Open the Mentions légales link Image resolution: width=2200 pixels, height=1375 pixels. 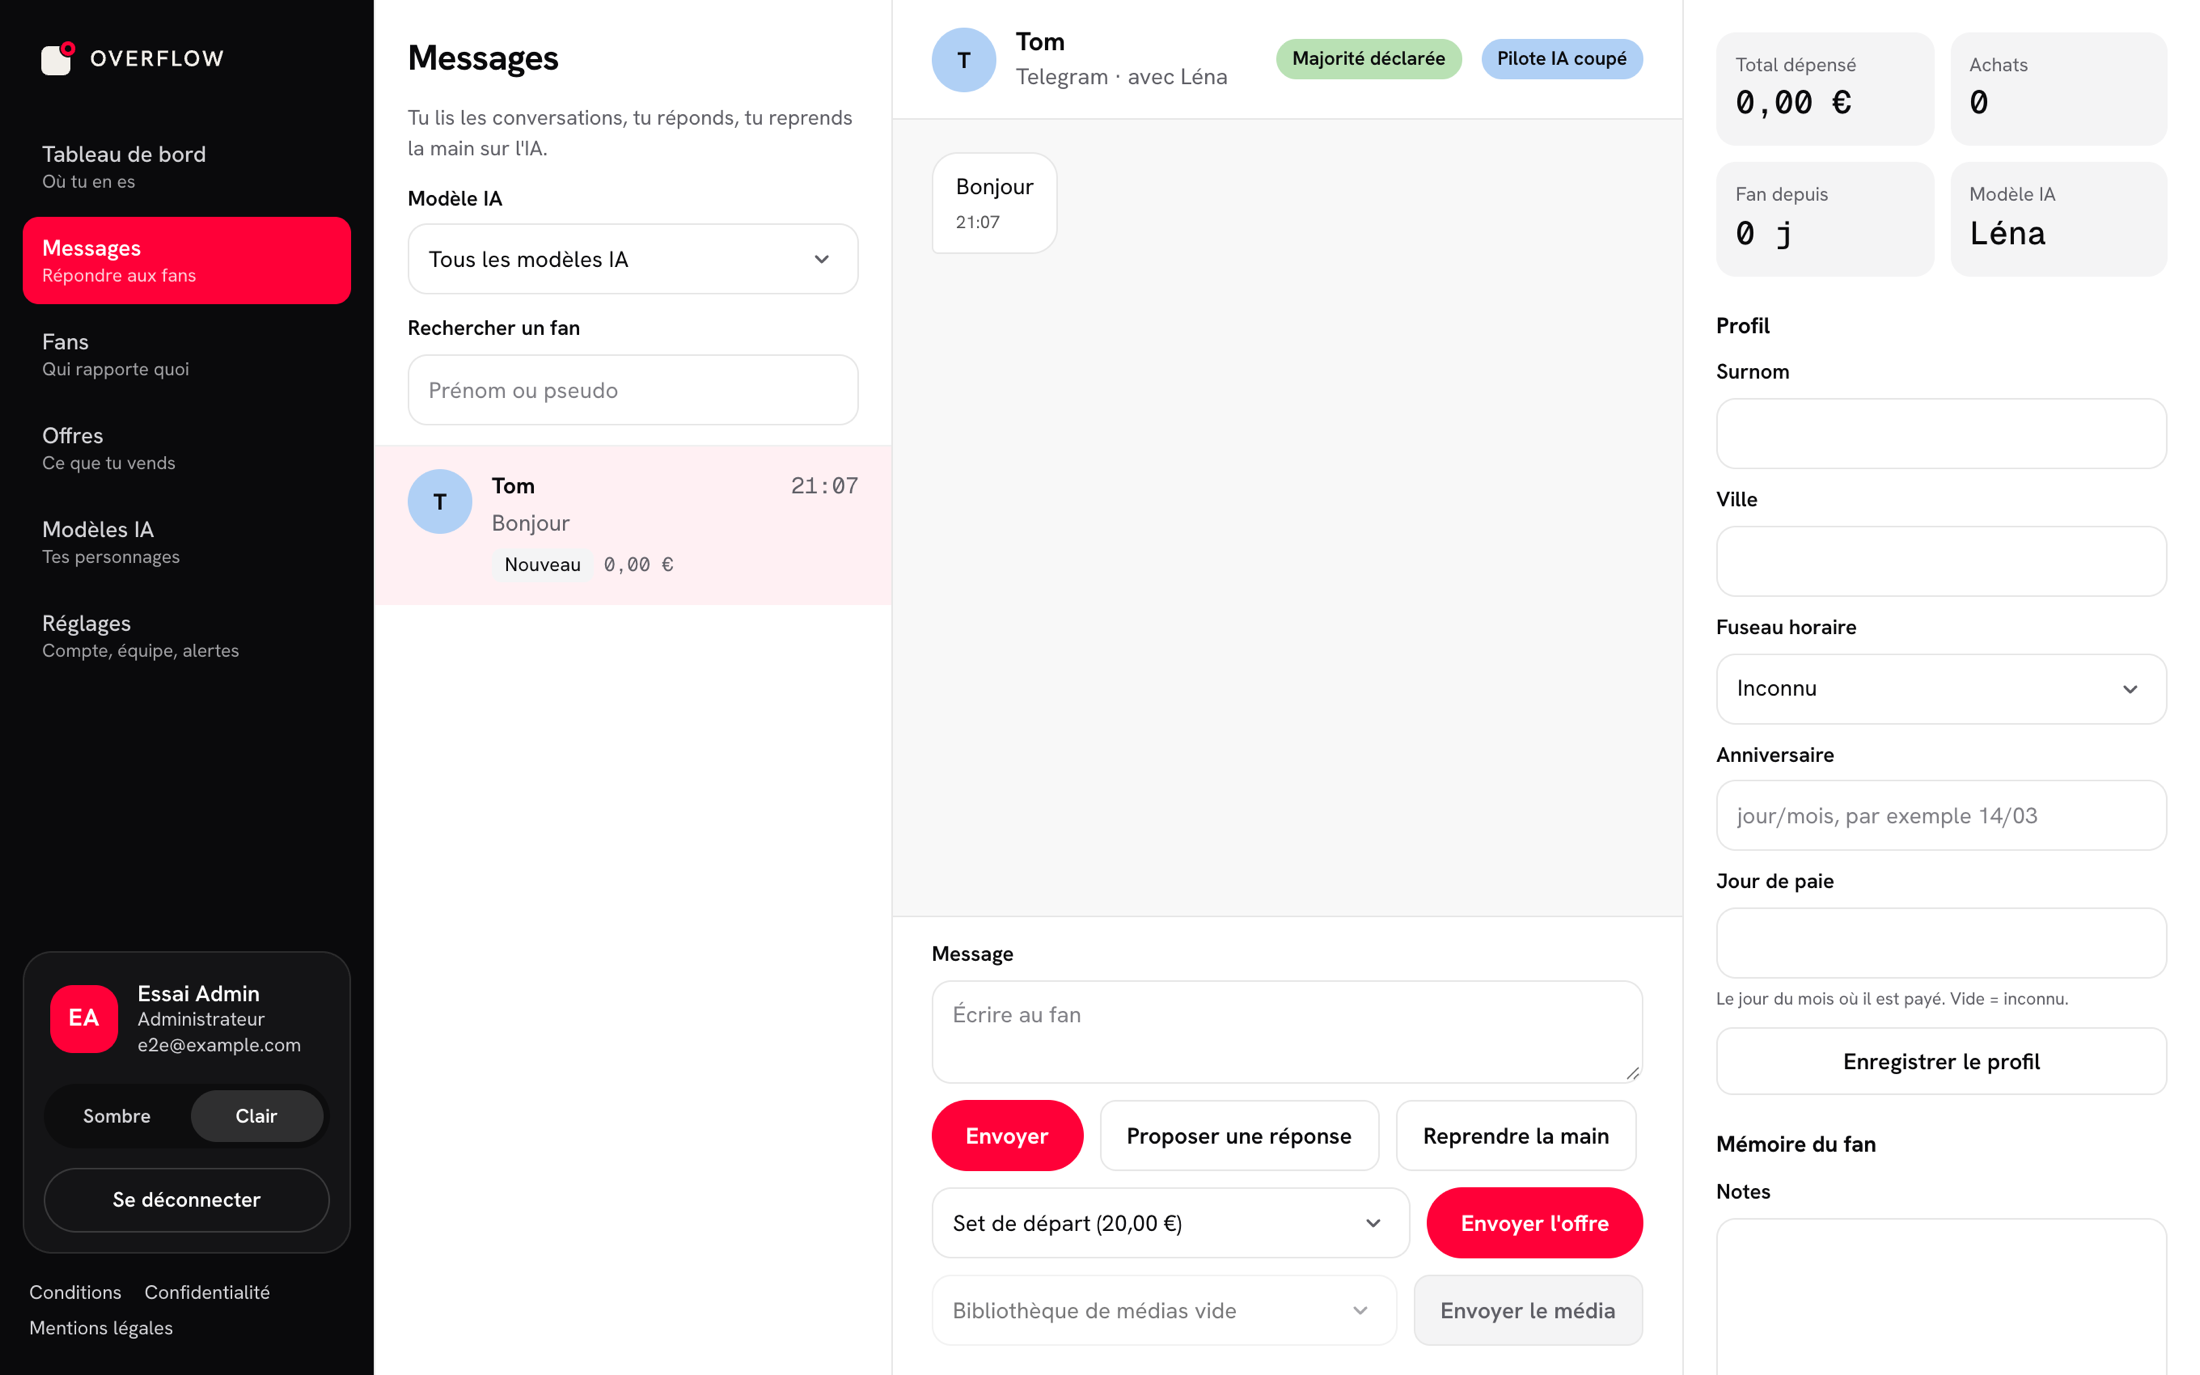point(101,1327)
